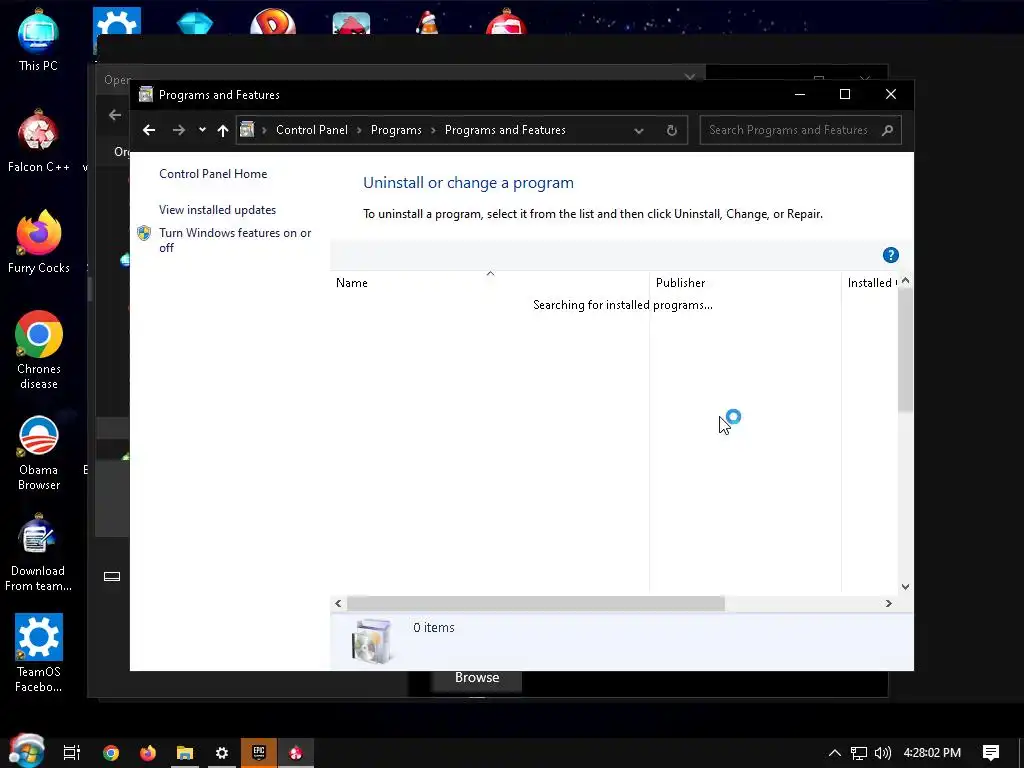
Task: Open Download From team desktop icon
Action: [x=38, y=554]
